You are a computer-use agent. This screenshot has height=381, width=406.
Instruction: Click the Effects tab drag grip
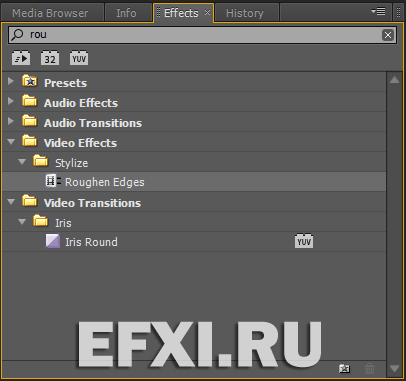[158, 13]
